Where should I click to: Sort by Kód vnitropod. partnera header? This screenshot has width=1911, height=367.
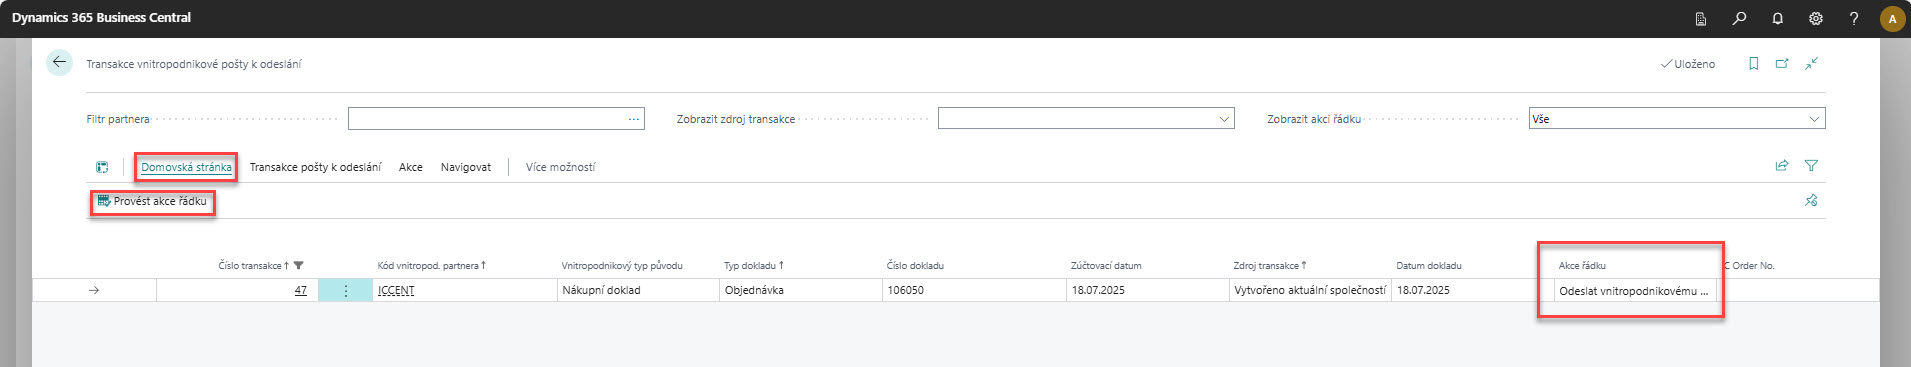click(x=432, y=265)
